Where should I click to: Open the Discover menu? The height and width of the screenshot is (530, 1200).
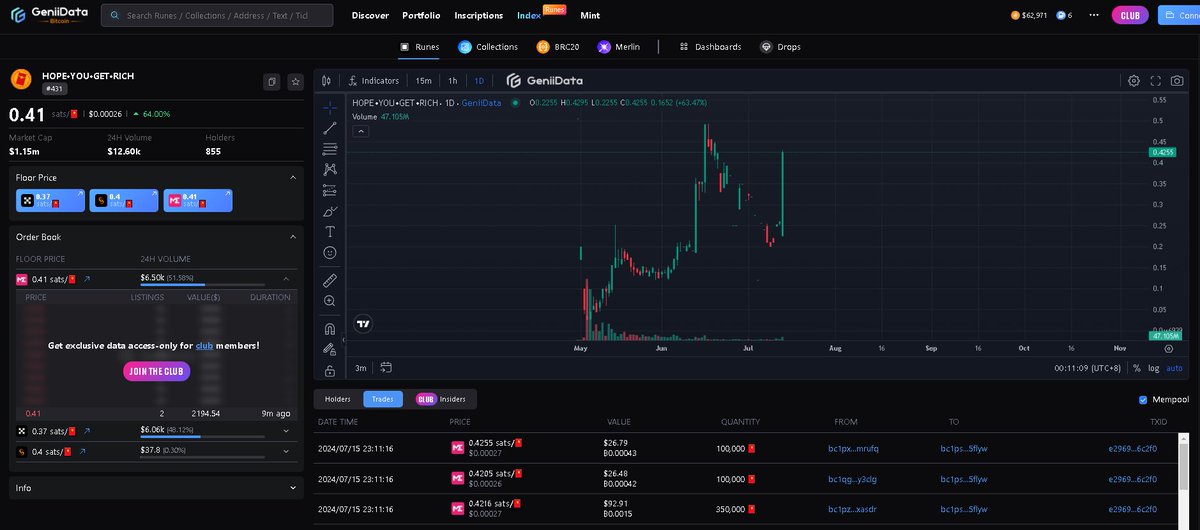coord(370,16)
